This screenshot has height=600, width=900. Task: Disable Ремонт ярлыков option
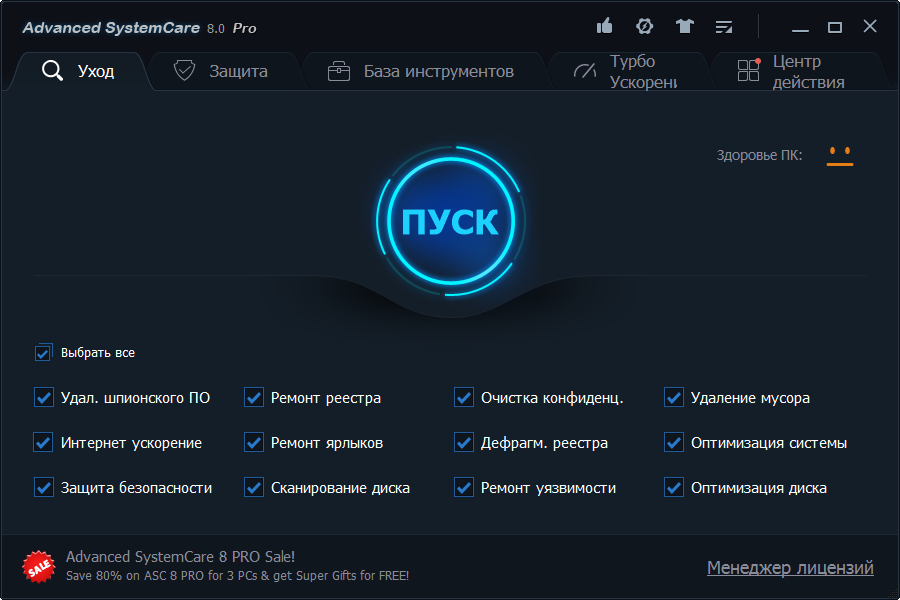pyautogui.click(x=254, y=443)
